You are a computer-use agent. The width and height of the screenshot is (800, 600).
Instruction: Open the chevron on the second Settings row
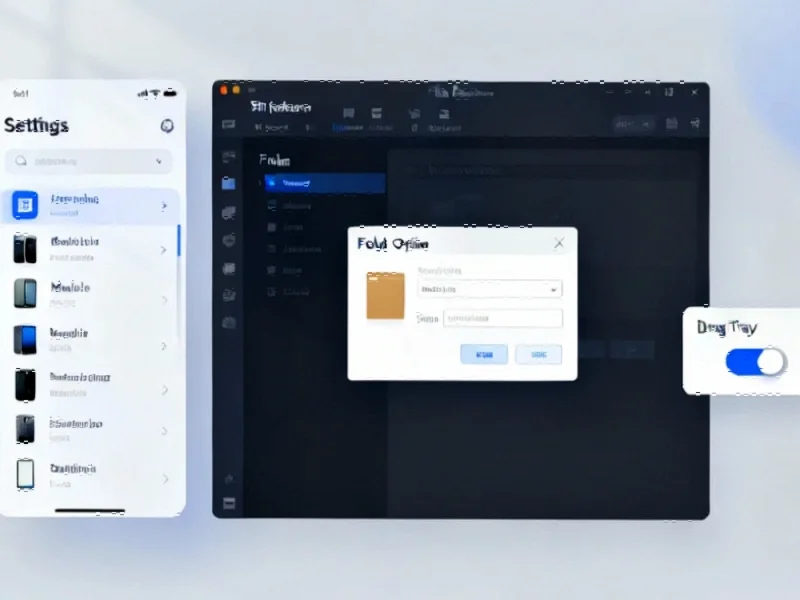click(x=164, y=249)
